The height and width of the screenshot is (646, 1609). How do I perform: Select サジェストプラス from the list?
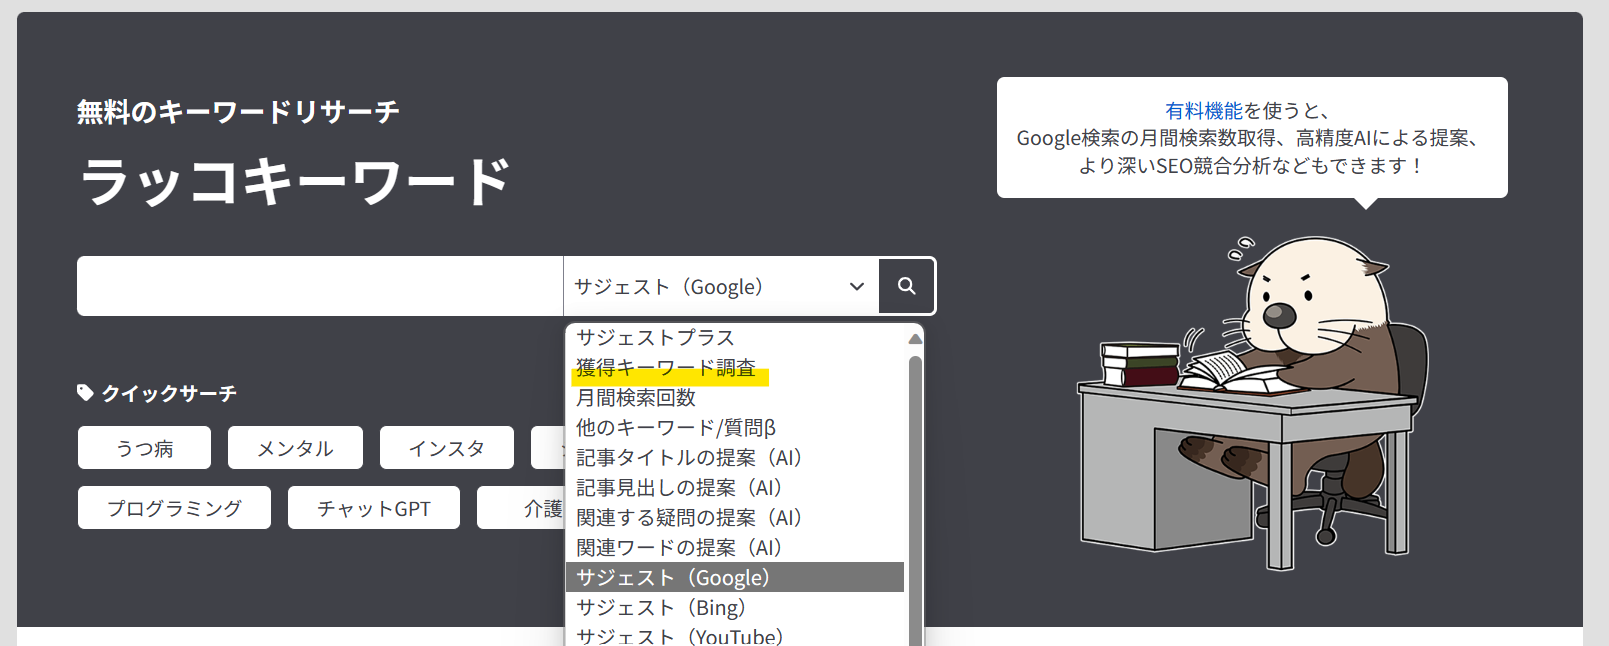(x=655, y=338)
